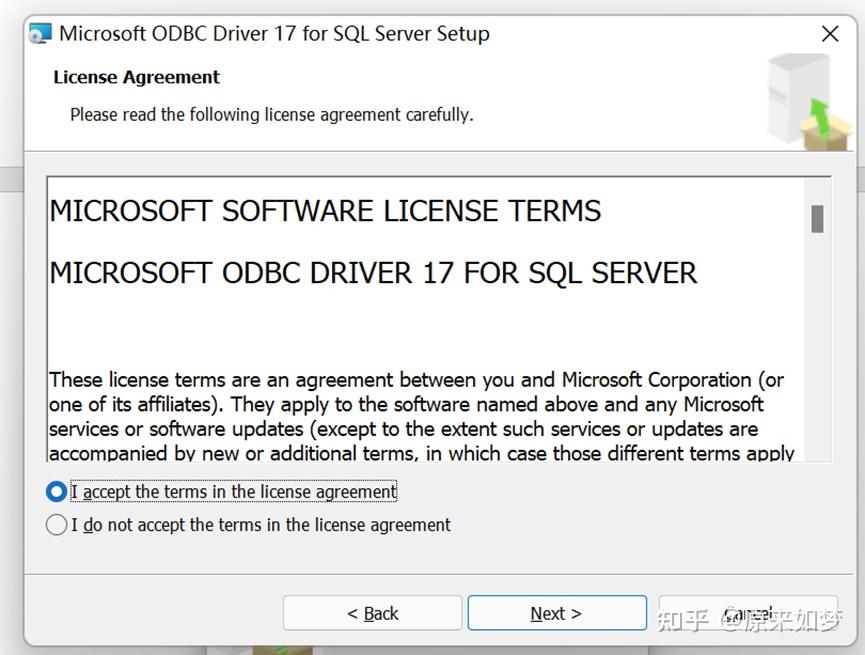The image size is (865, 655).
Task: Click the MICROSOFT SOFTWARE LICENSE TERMS heading
Action: 325,210
